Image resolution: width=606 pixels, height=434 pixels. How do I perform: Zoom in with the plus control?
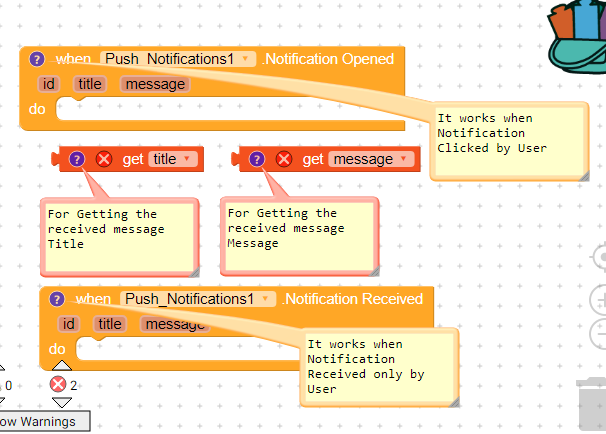[x=599, y=300]
